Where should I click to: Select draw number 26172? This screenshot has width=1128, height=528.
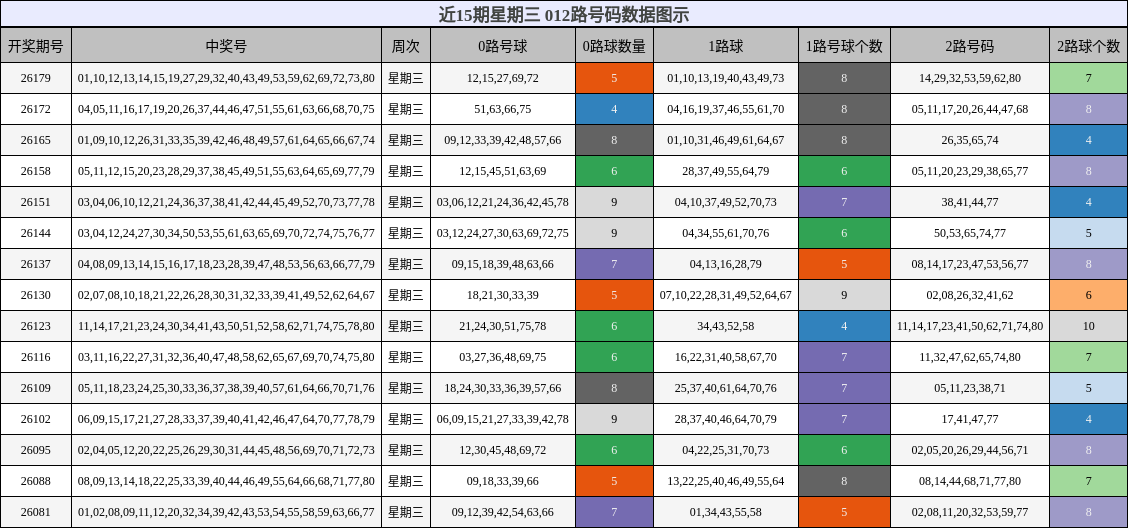click(x=36, y=109)
